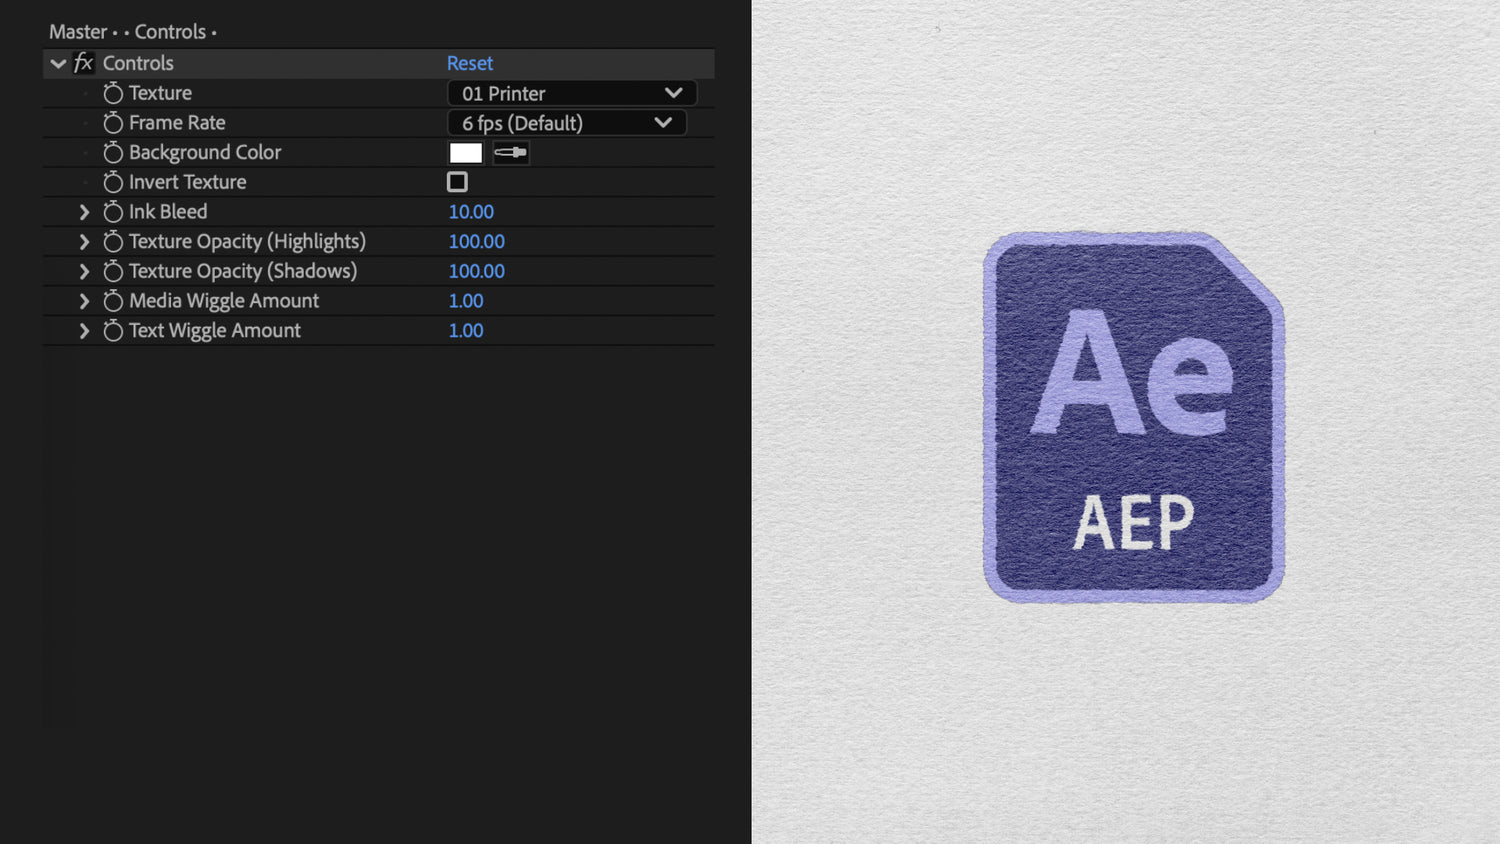This screenshot has width=1500, height=844.
Task: Open the Texture dropdown showing 01 Printer
Action: point(571,93)
